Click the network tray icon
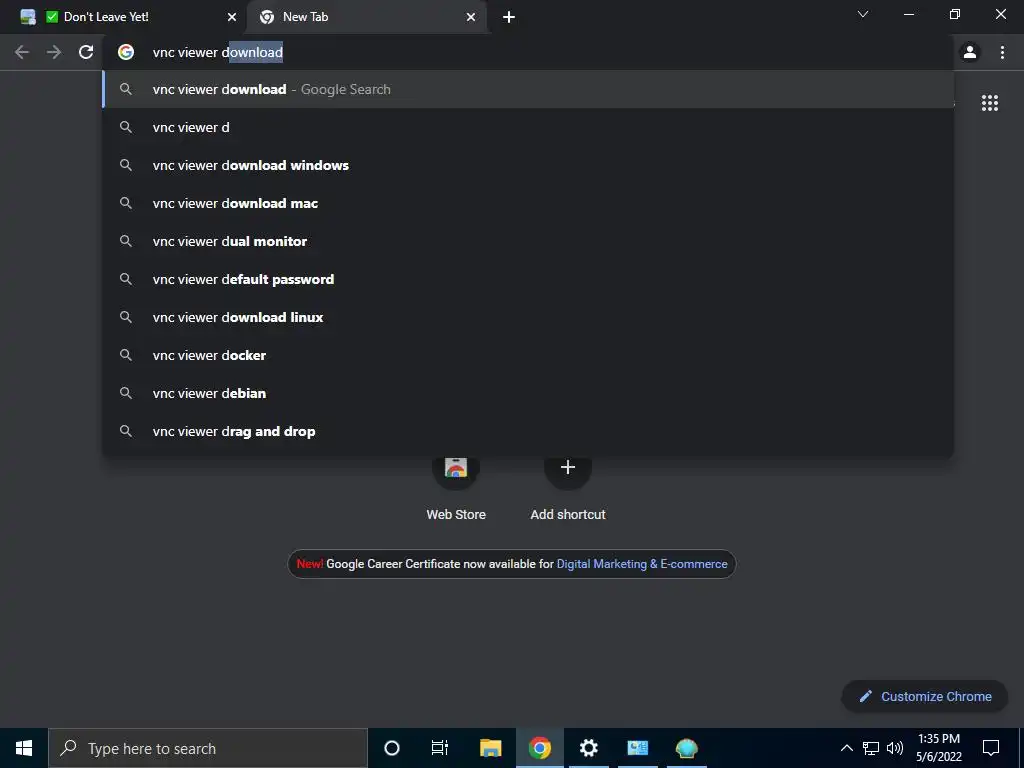Viewport: 1024px width, 768px height. 871,748
